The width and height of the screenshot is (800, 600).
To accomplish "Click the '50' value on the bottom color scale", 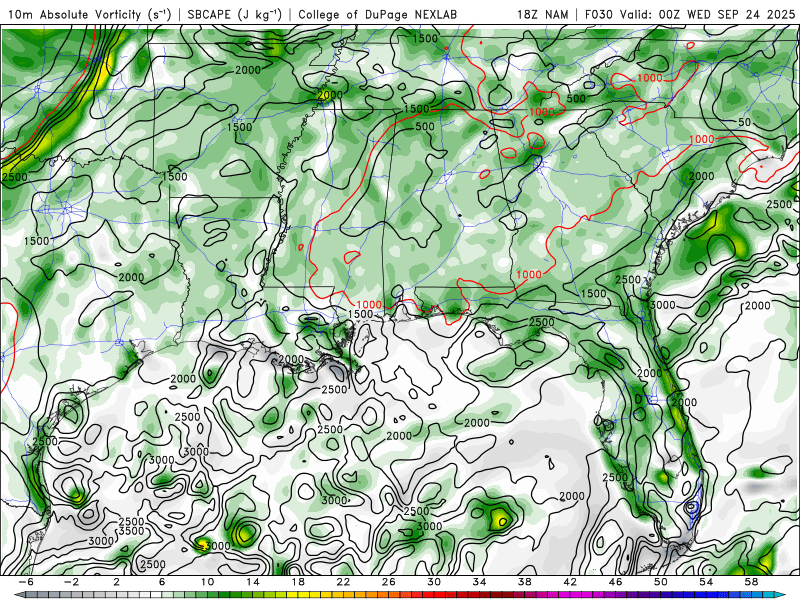I will pyautogui.click(x=661, y=582).
